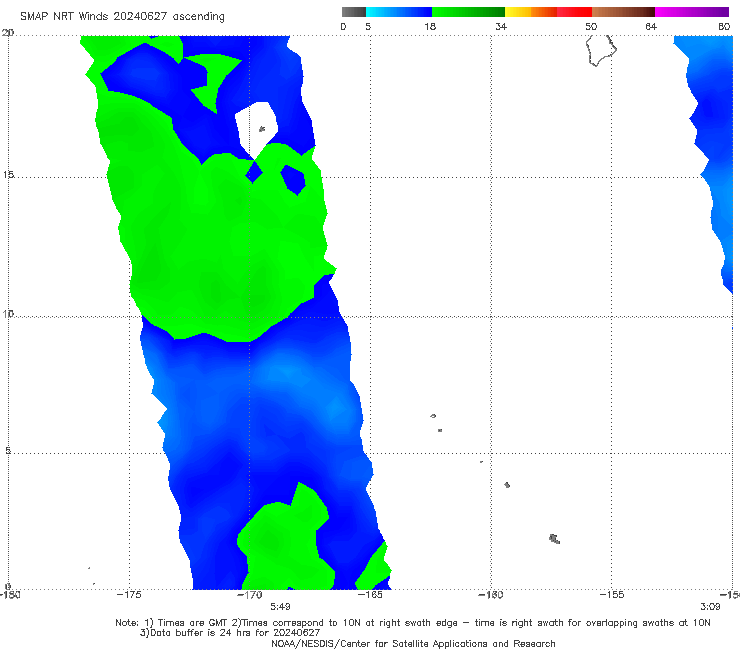Click the '18' label under the color bar
Image resolution: width=740 pixels, height=650 pixels.
(430, 27)
